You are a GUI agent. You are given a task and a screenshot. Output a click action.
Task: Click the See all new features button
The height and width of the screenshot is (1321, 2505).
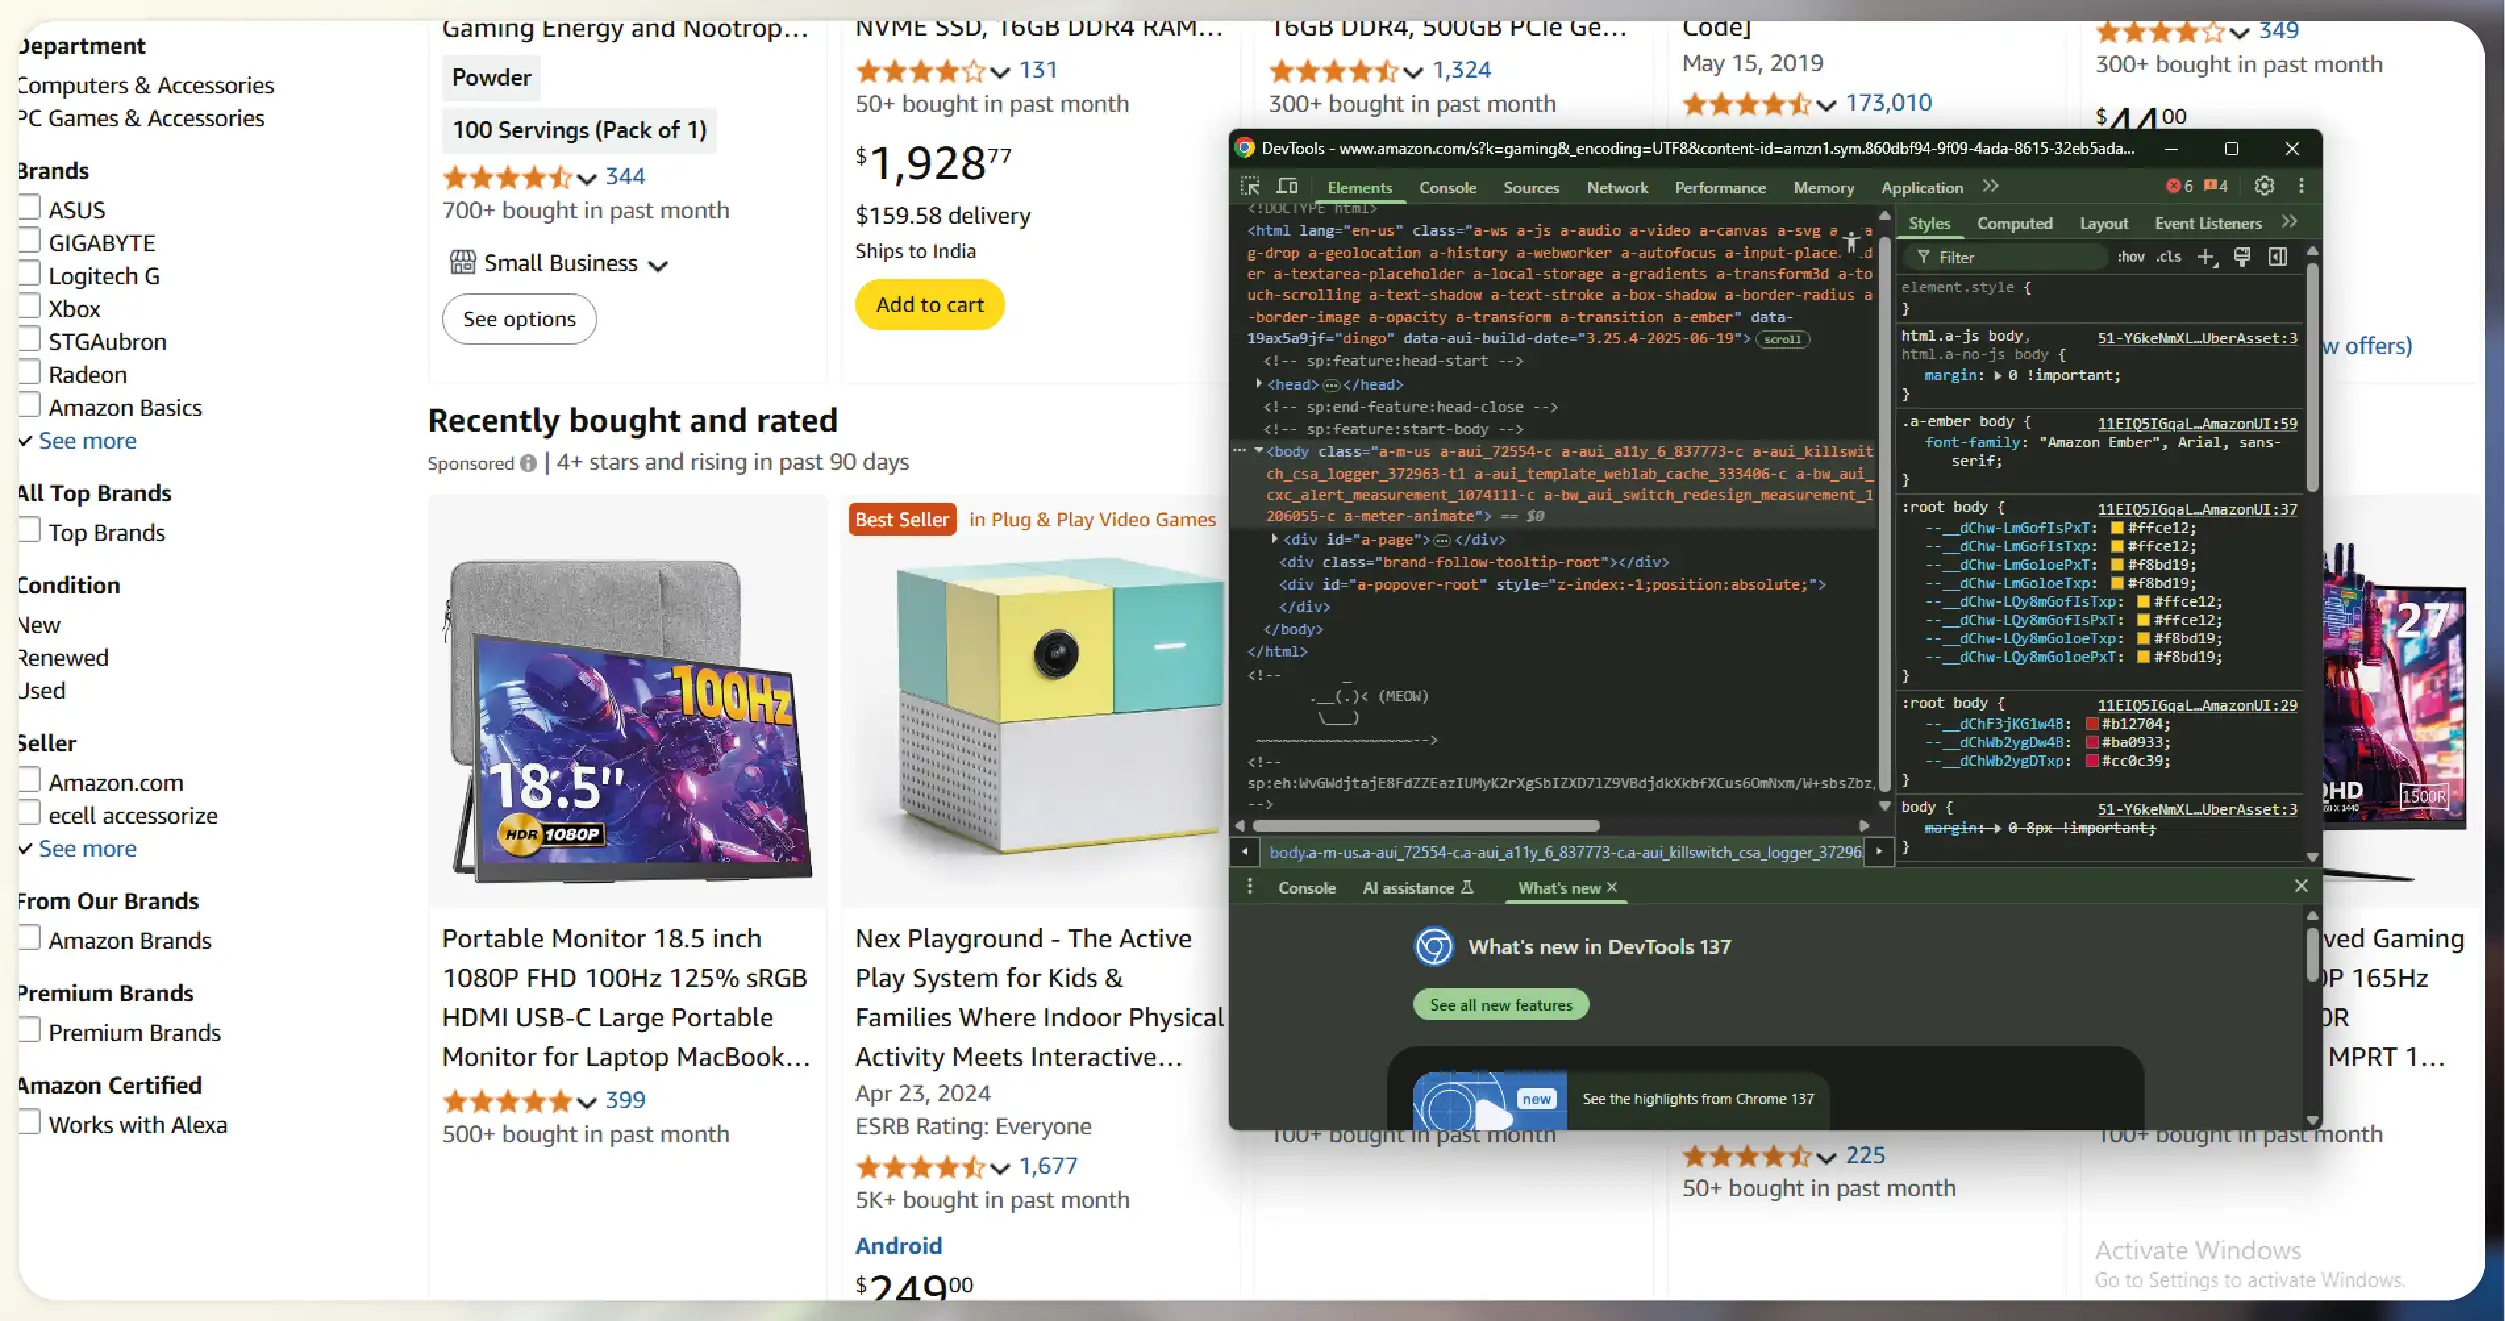tap(1500, 1004)
